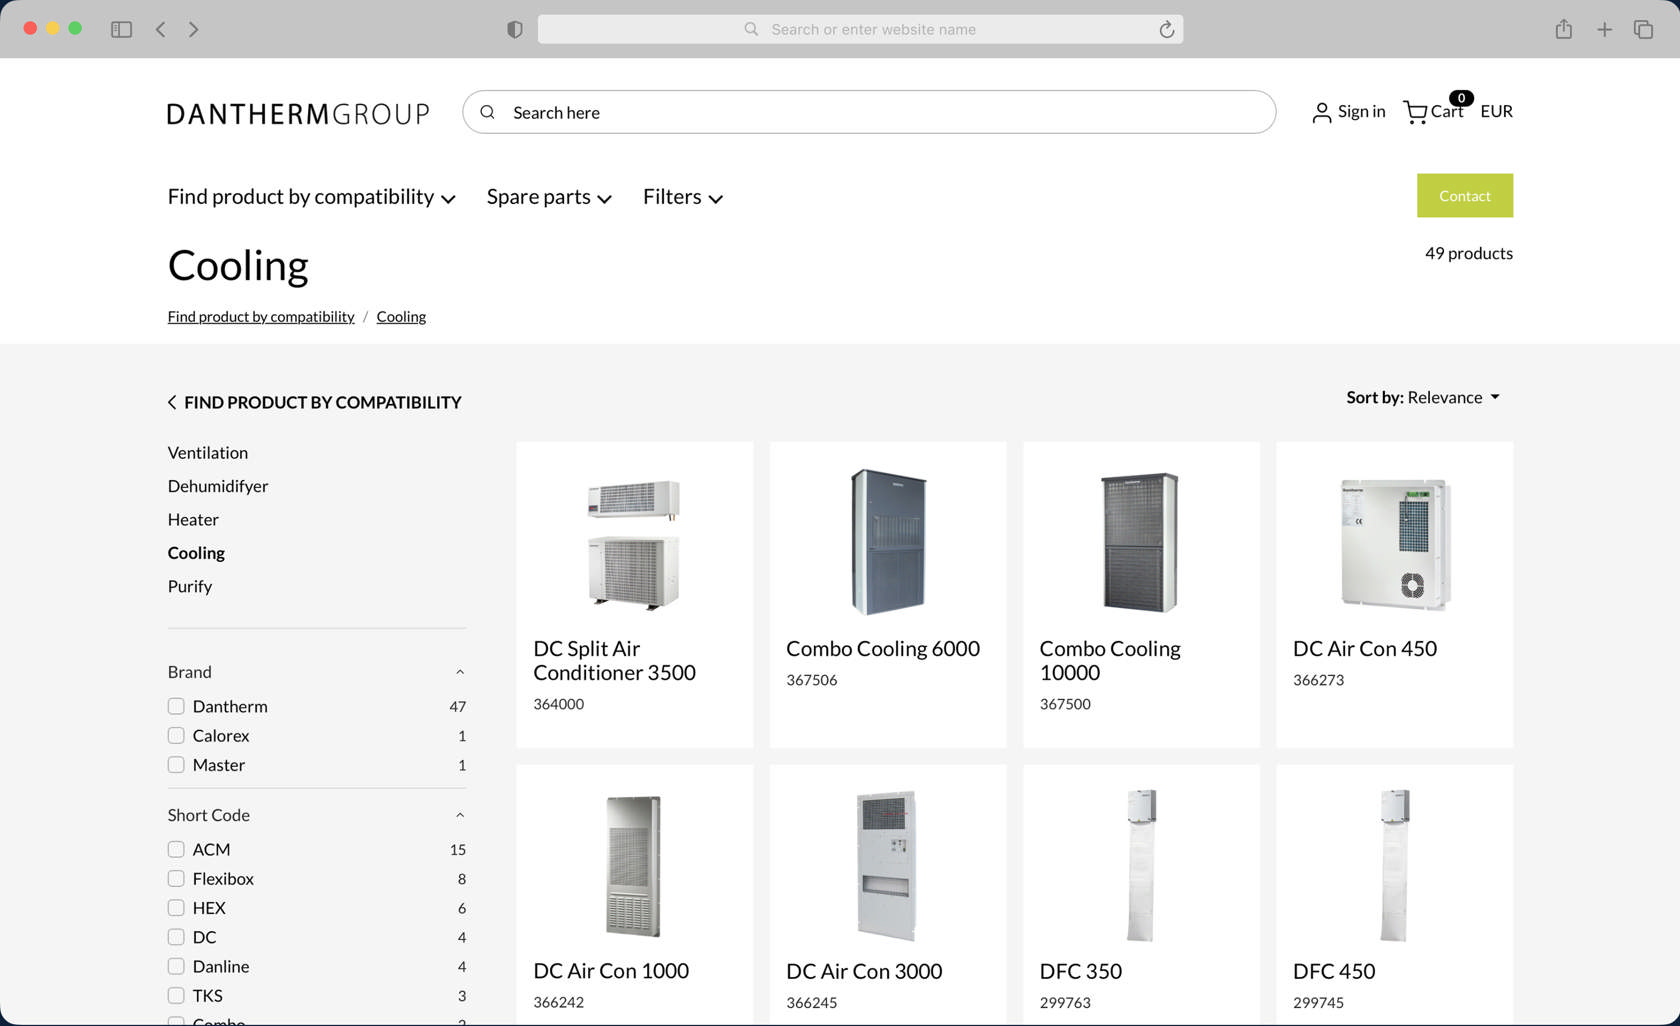Image resolution: width=1680 pixels, height=1026 pixels.
Task: Follow the Find product by compatibility breadcrumb
Action: click(x=261, y=316)
